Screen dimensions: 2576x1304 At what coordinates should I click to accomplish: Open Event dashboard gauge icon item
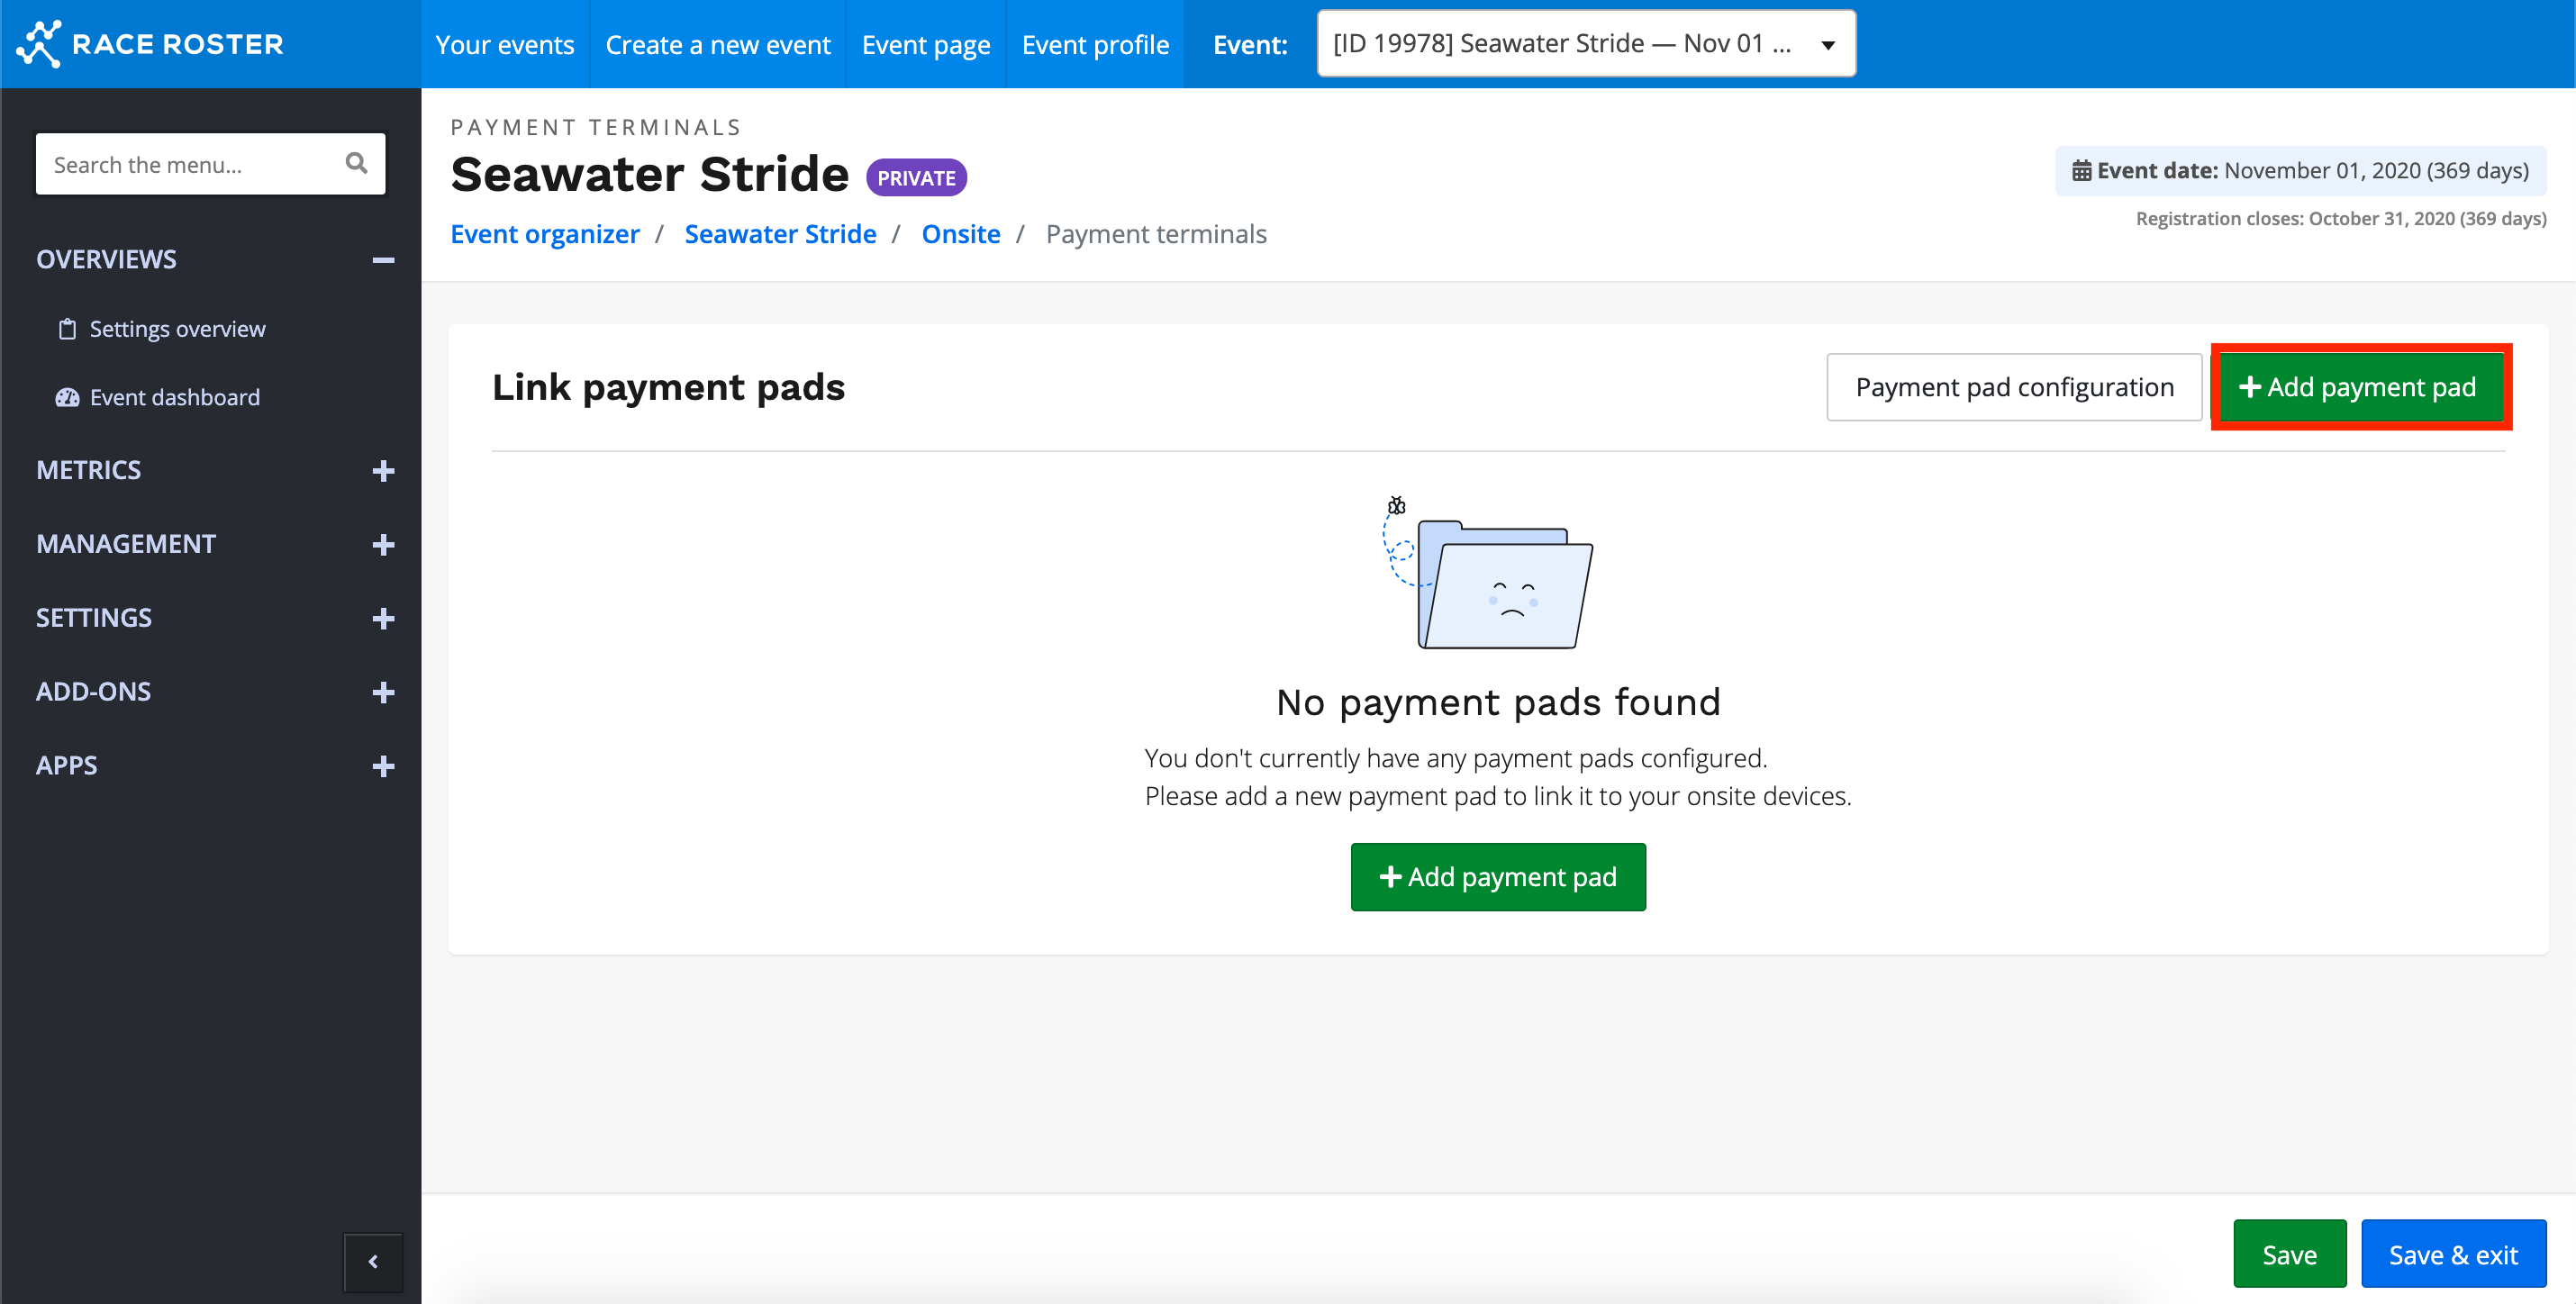click(67, 397)
